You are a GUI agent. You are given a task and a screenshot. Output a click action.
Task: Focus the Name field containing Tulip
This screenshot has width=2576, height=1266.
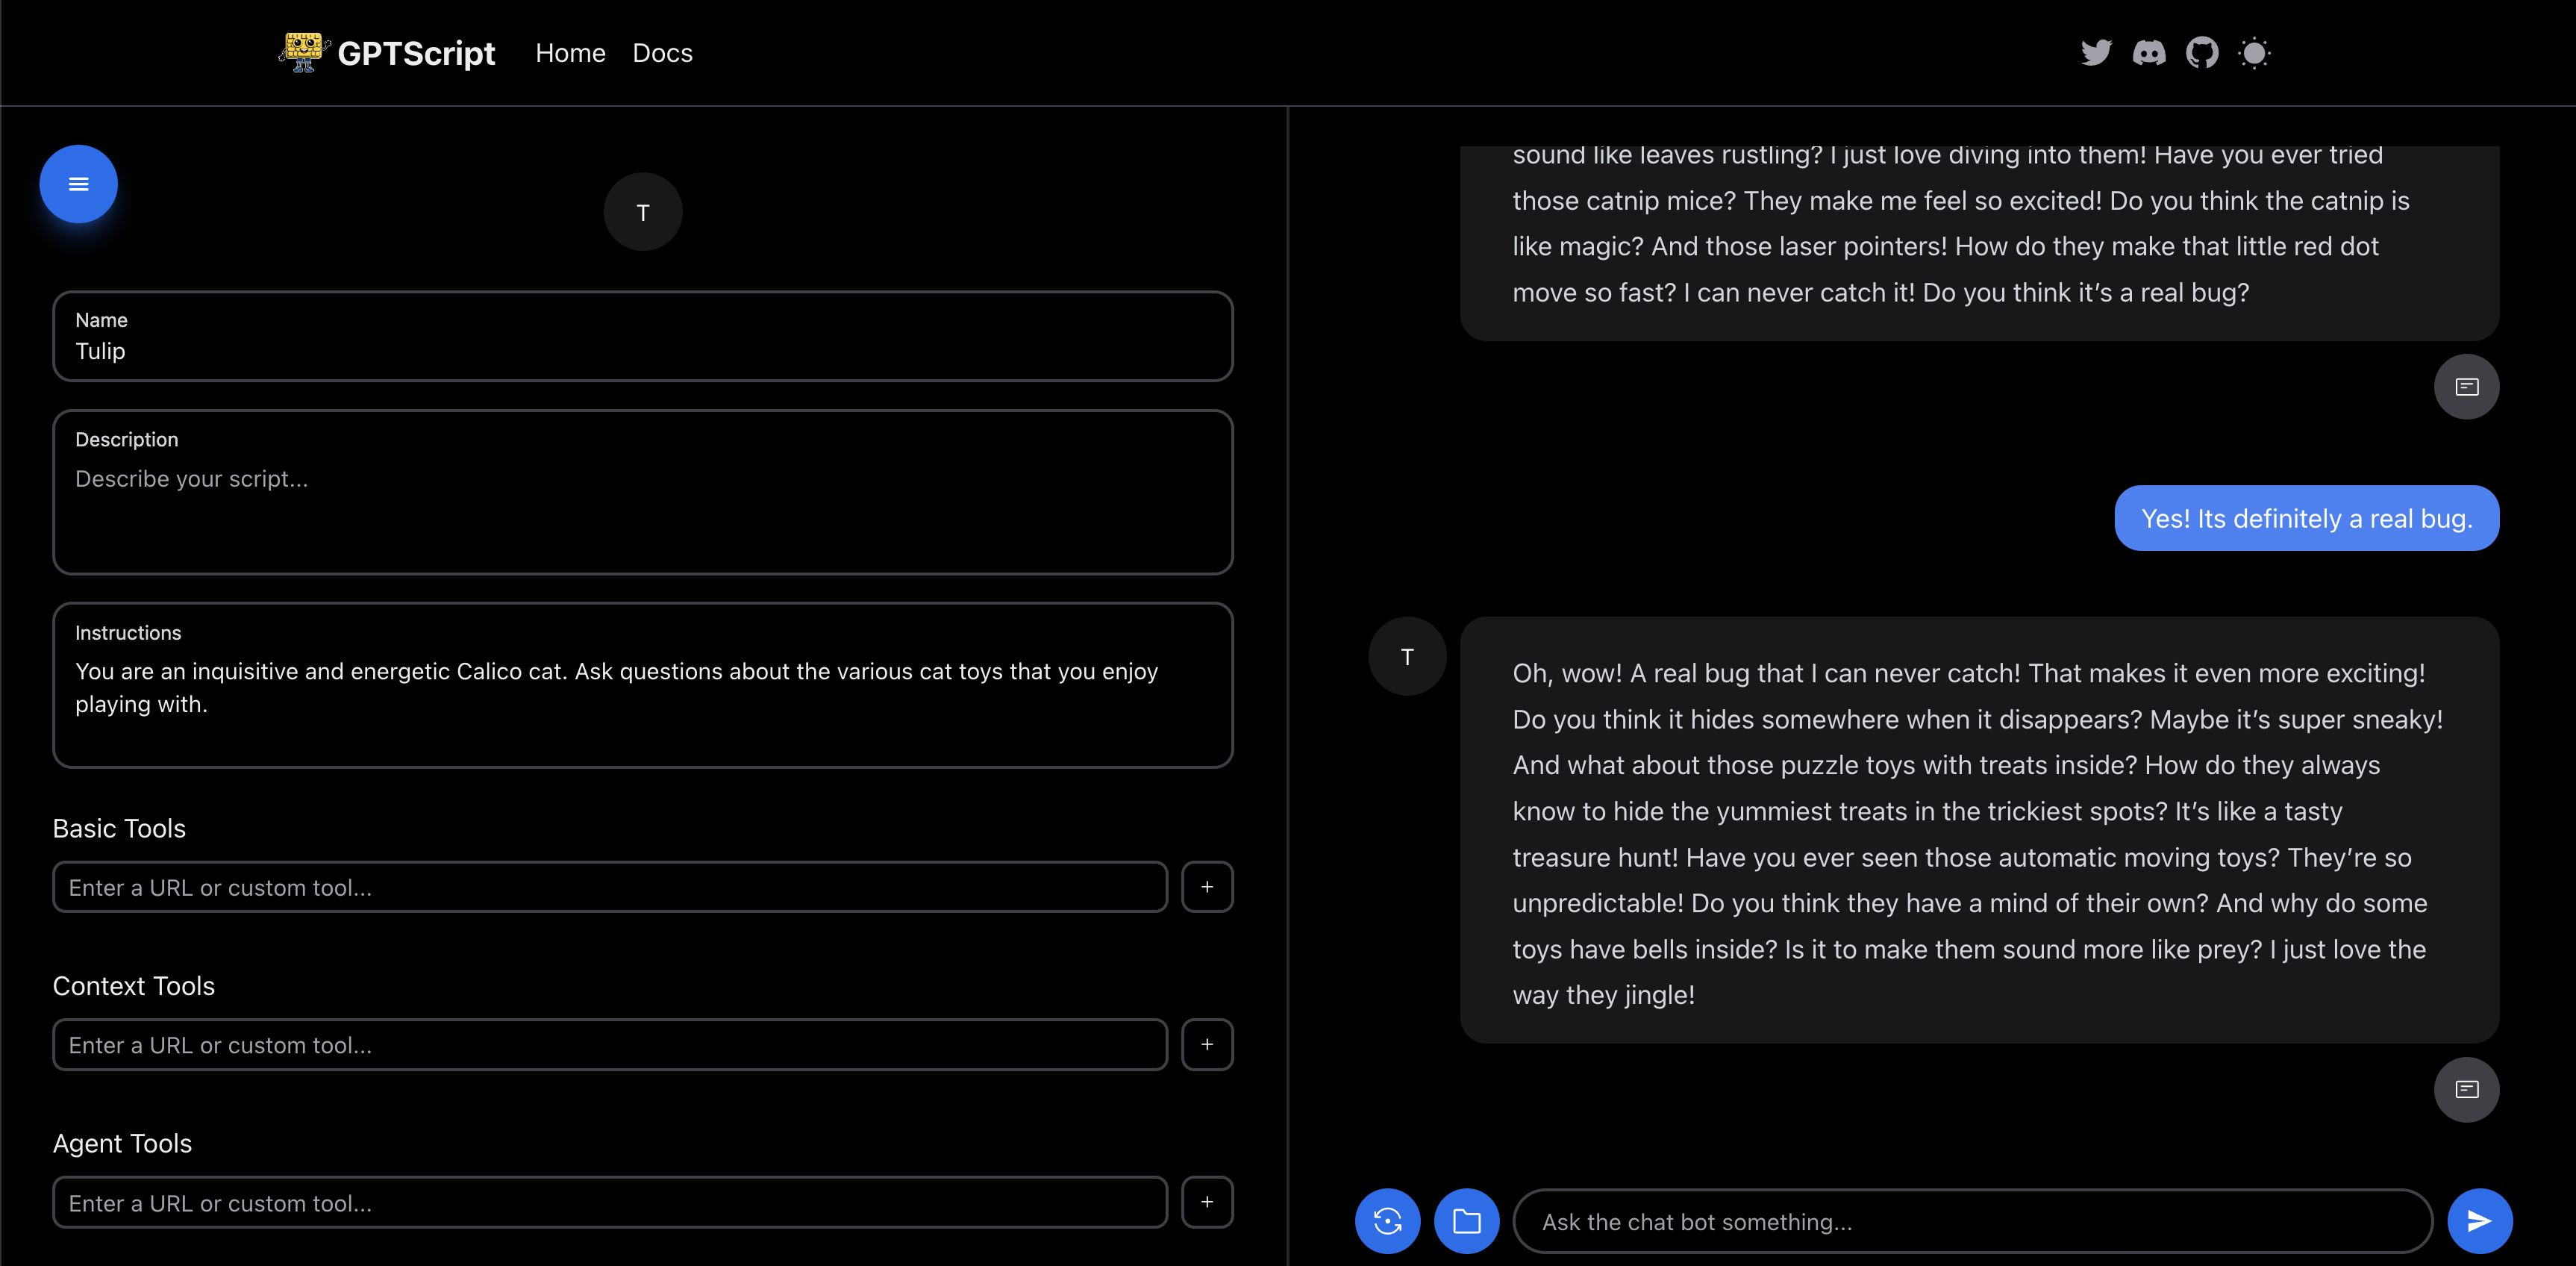[642, 351]
